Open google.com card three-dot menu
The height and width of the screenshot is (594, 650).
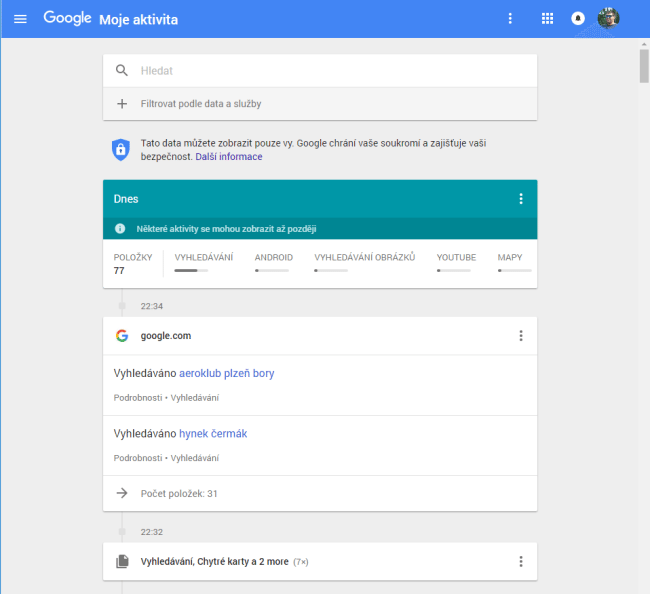[521, 336]
